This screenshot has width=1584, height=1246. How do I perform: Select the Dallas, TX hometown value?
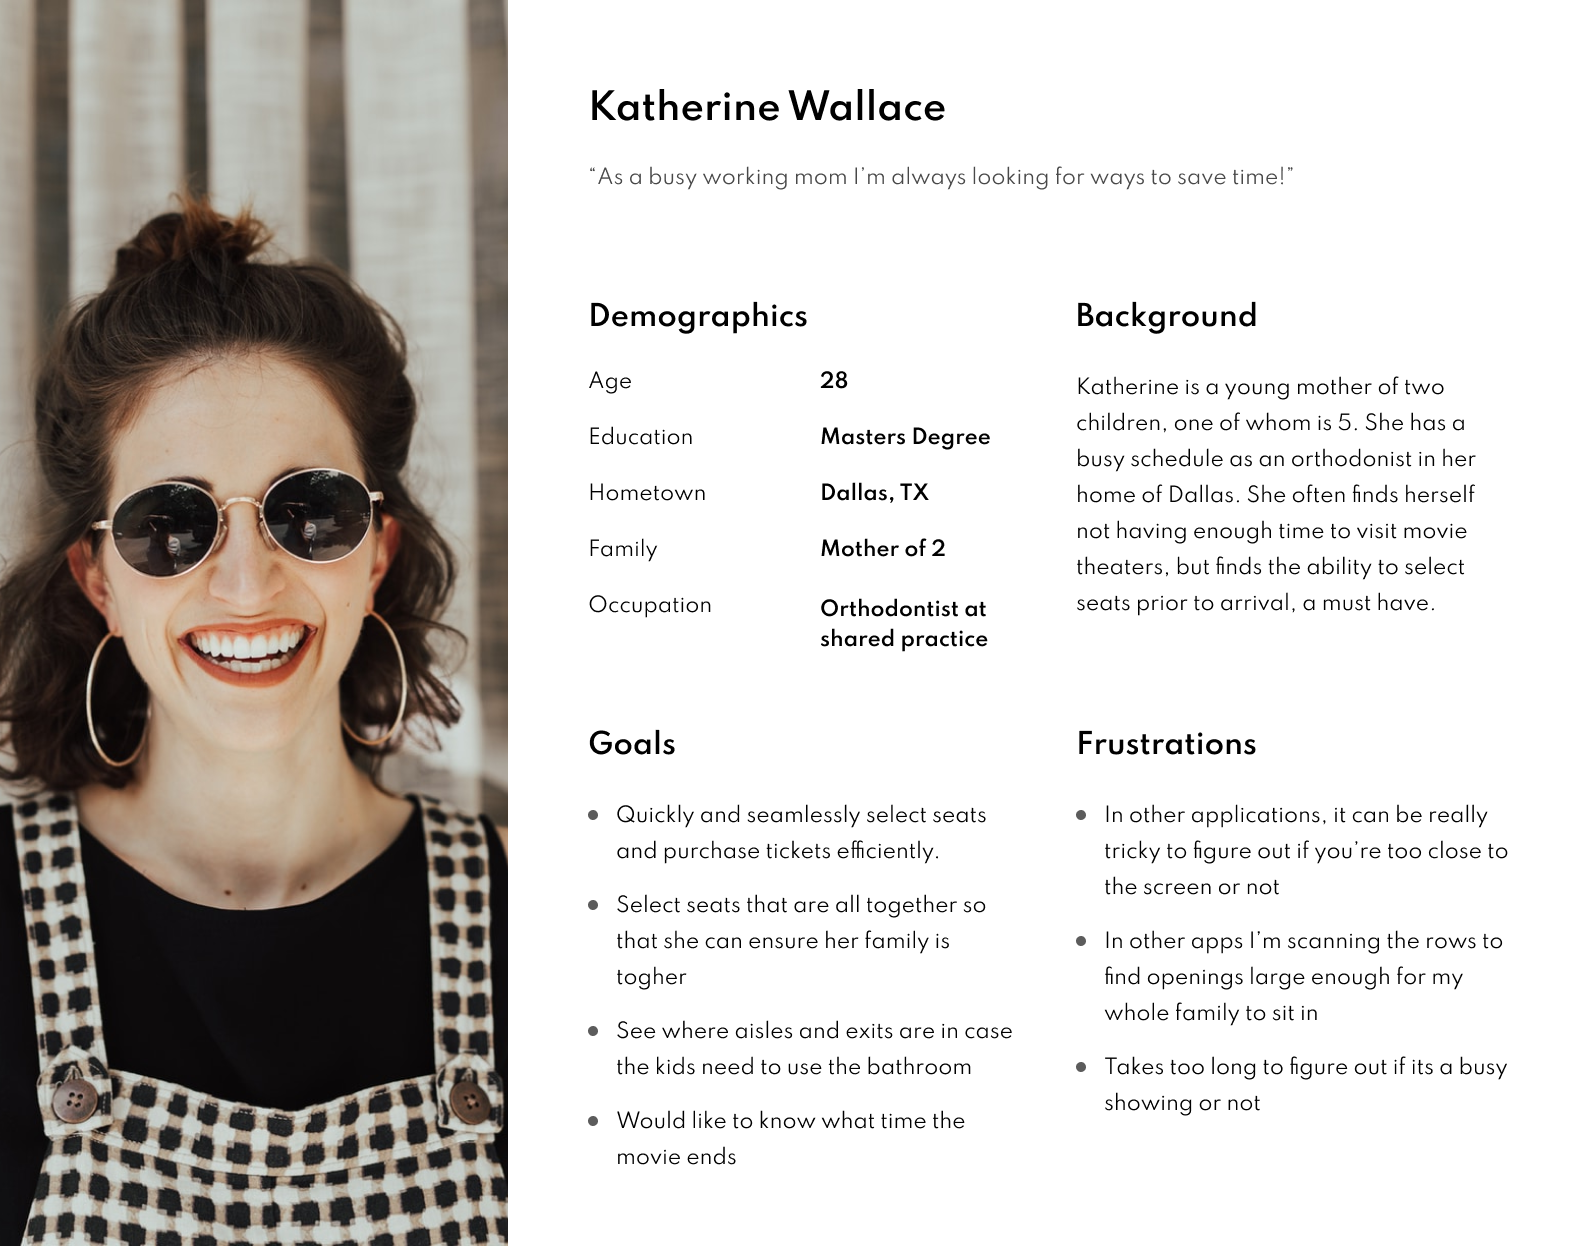pos(874,493)
